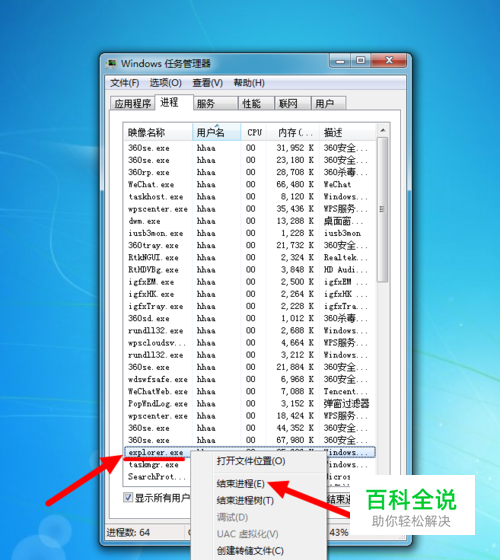Viewport: 500px width, 560px height.
Task: Sort by 描述 column header
Action: 348,132
